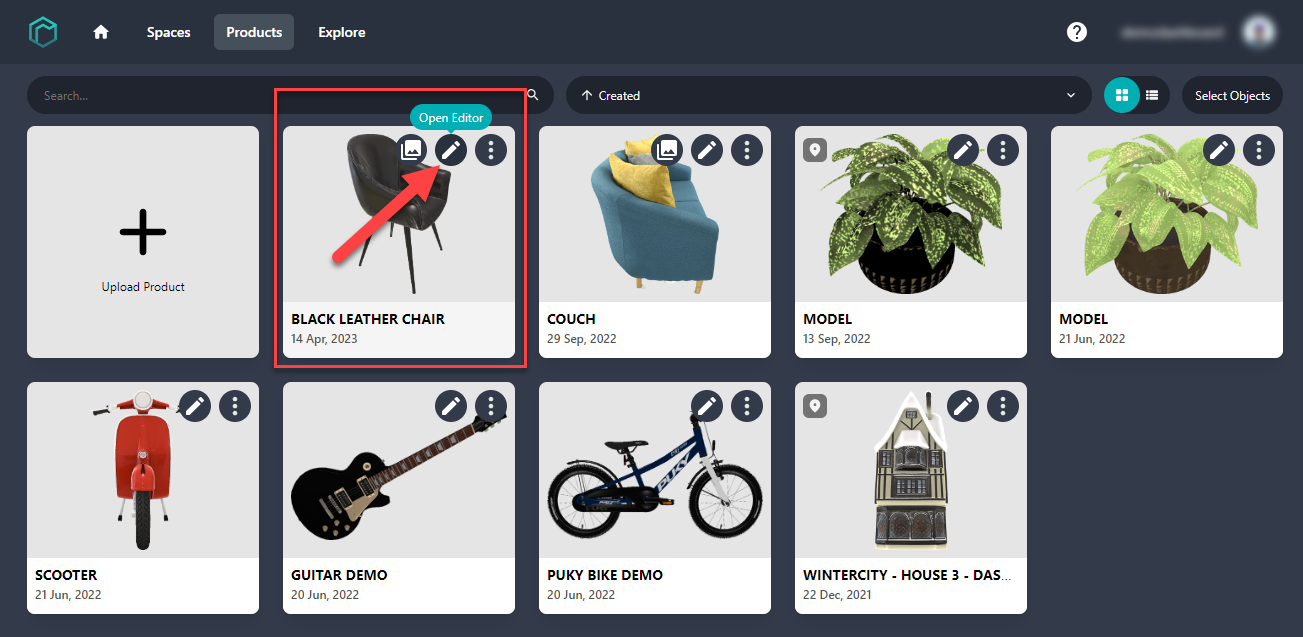Expand the Created sort dropdown

coord(829,95)
